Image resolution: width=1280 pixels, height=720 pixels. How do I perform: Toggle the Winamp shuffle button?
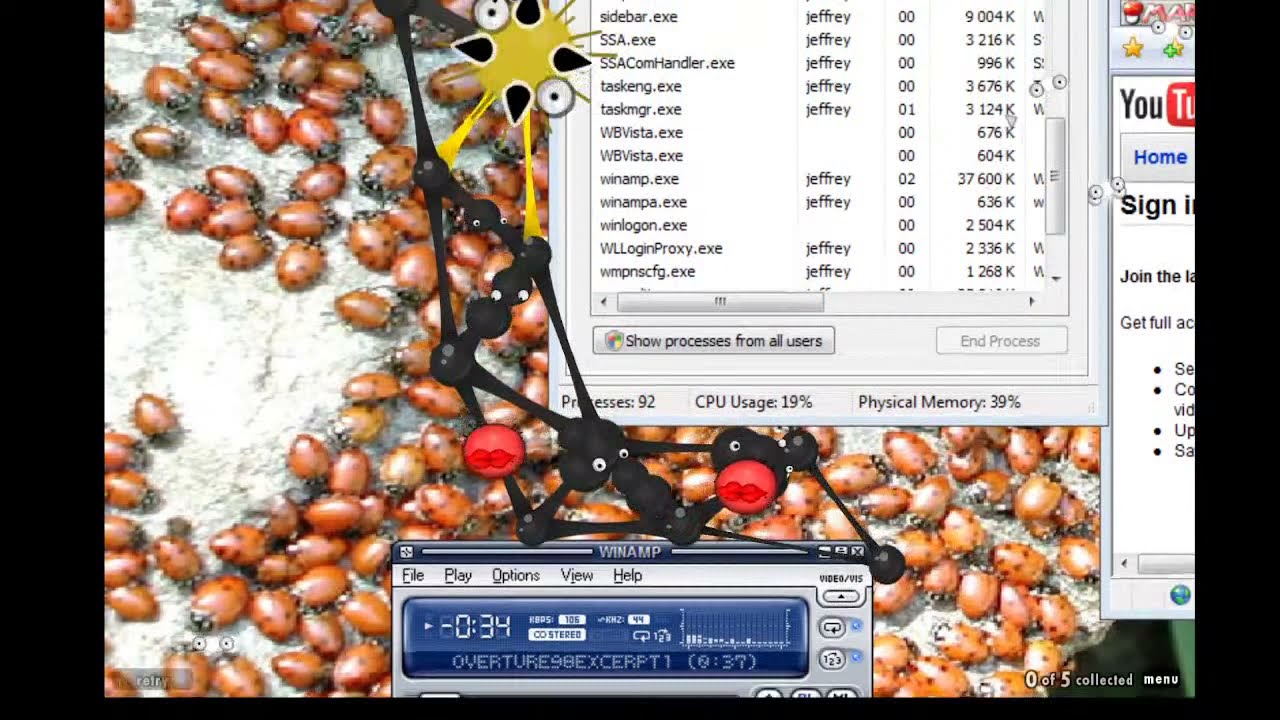[x=831, y=659]
